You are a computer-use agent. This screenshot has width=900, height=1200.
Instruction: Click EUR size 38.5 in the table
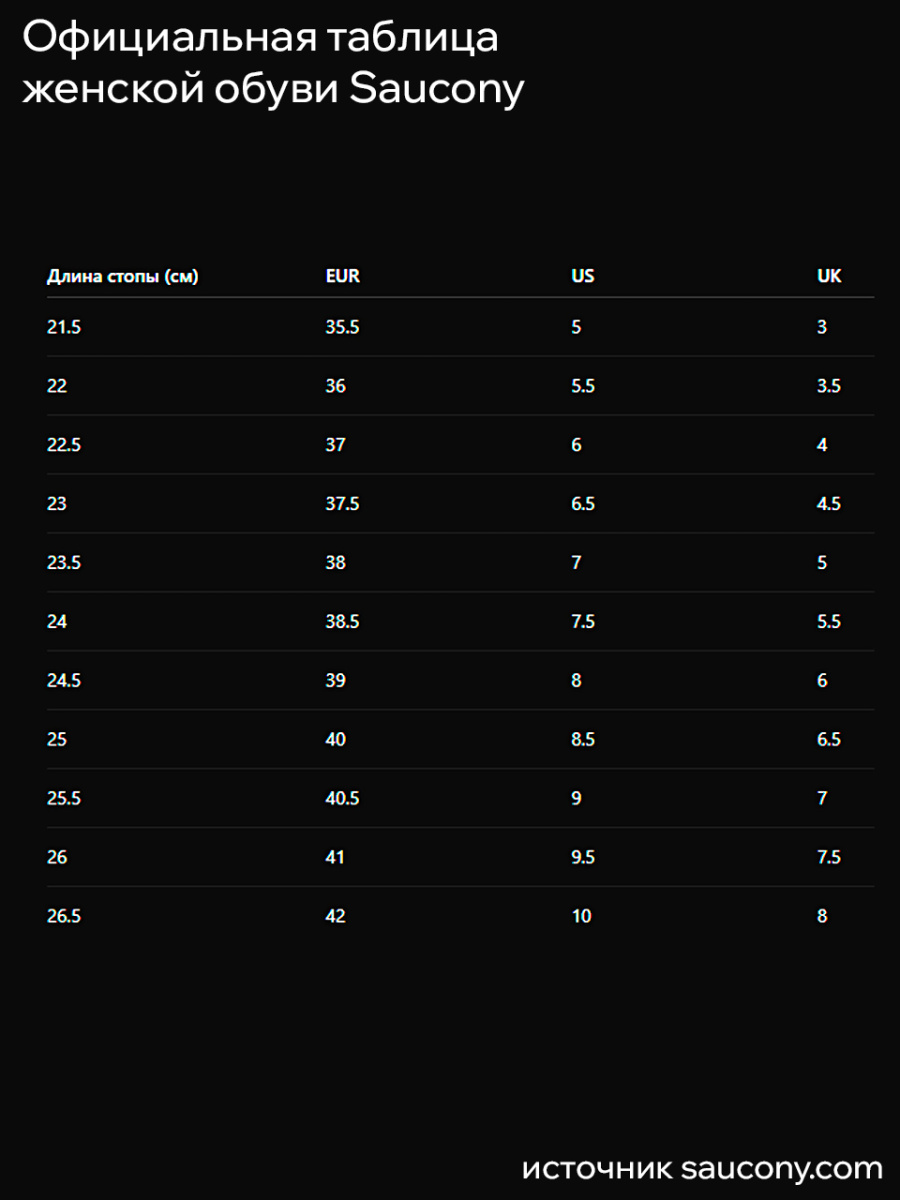click(342, 622)
